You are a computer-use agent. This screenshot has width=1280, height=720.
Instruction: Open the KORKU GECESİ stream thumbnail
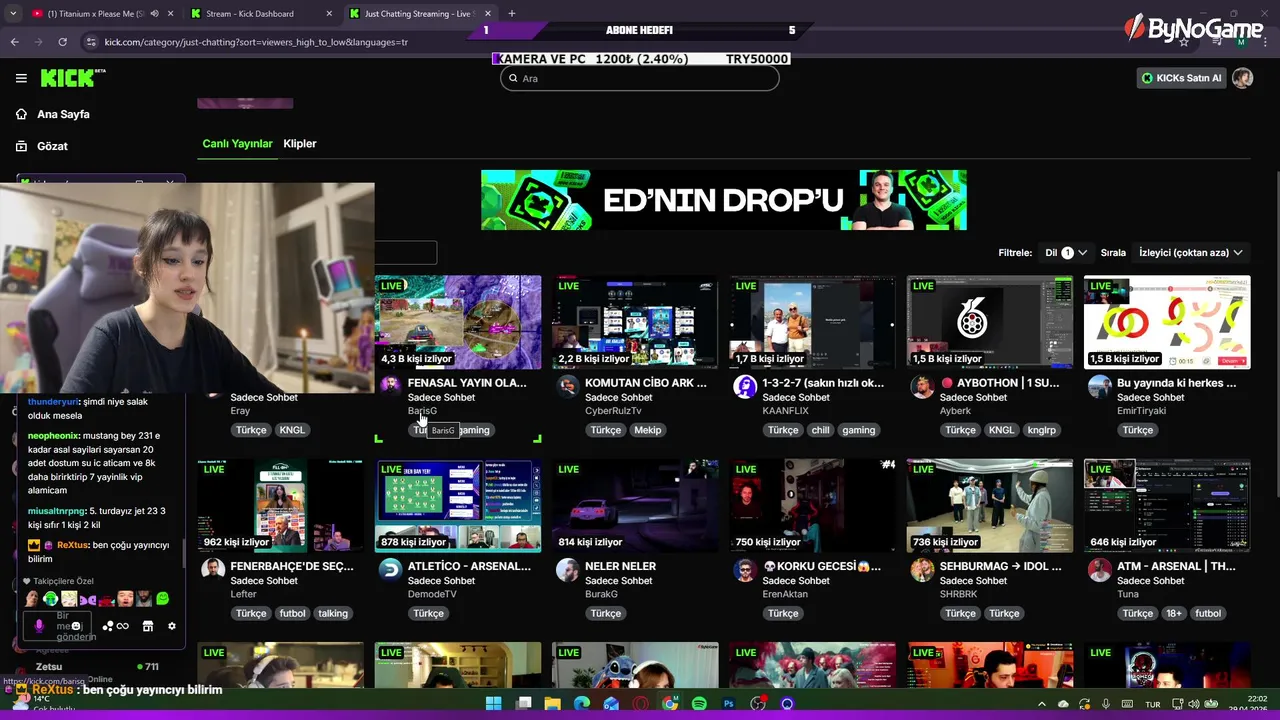point(812,506)
